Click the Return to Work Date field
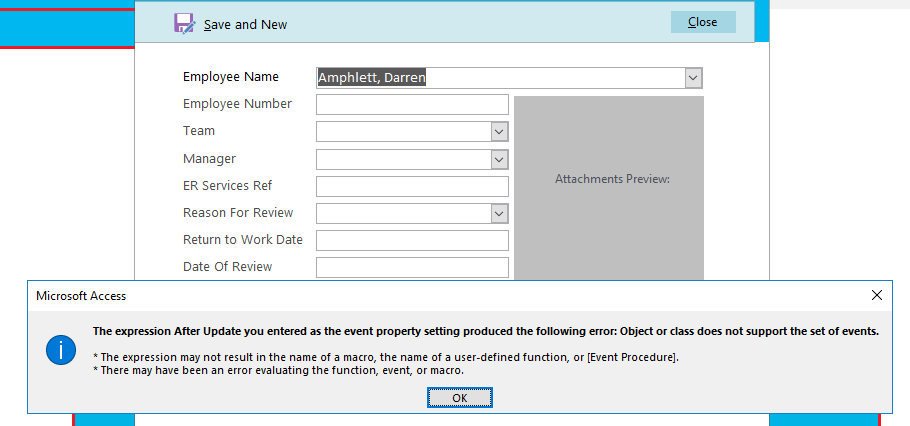 point(412,240)
